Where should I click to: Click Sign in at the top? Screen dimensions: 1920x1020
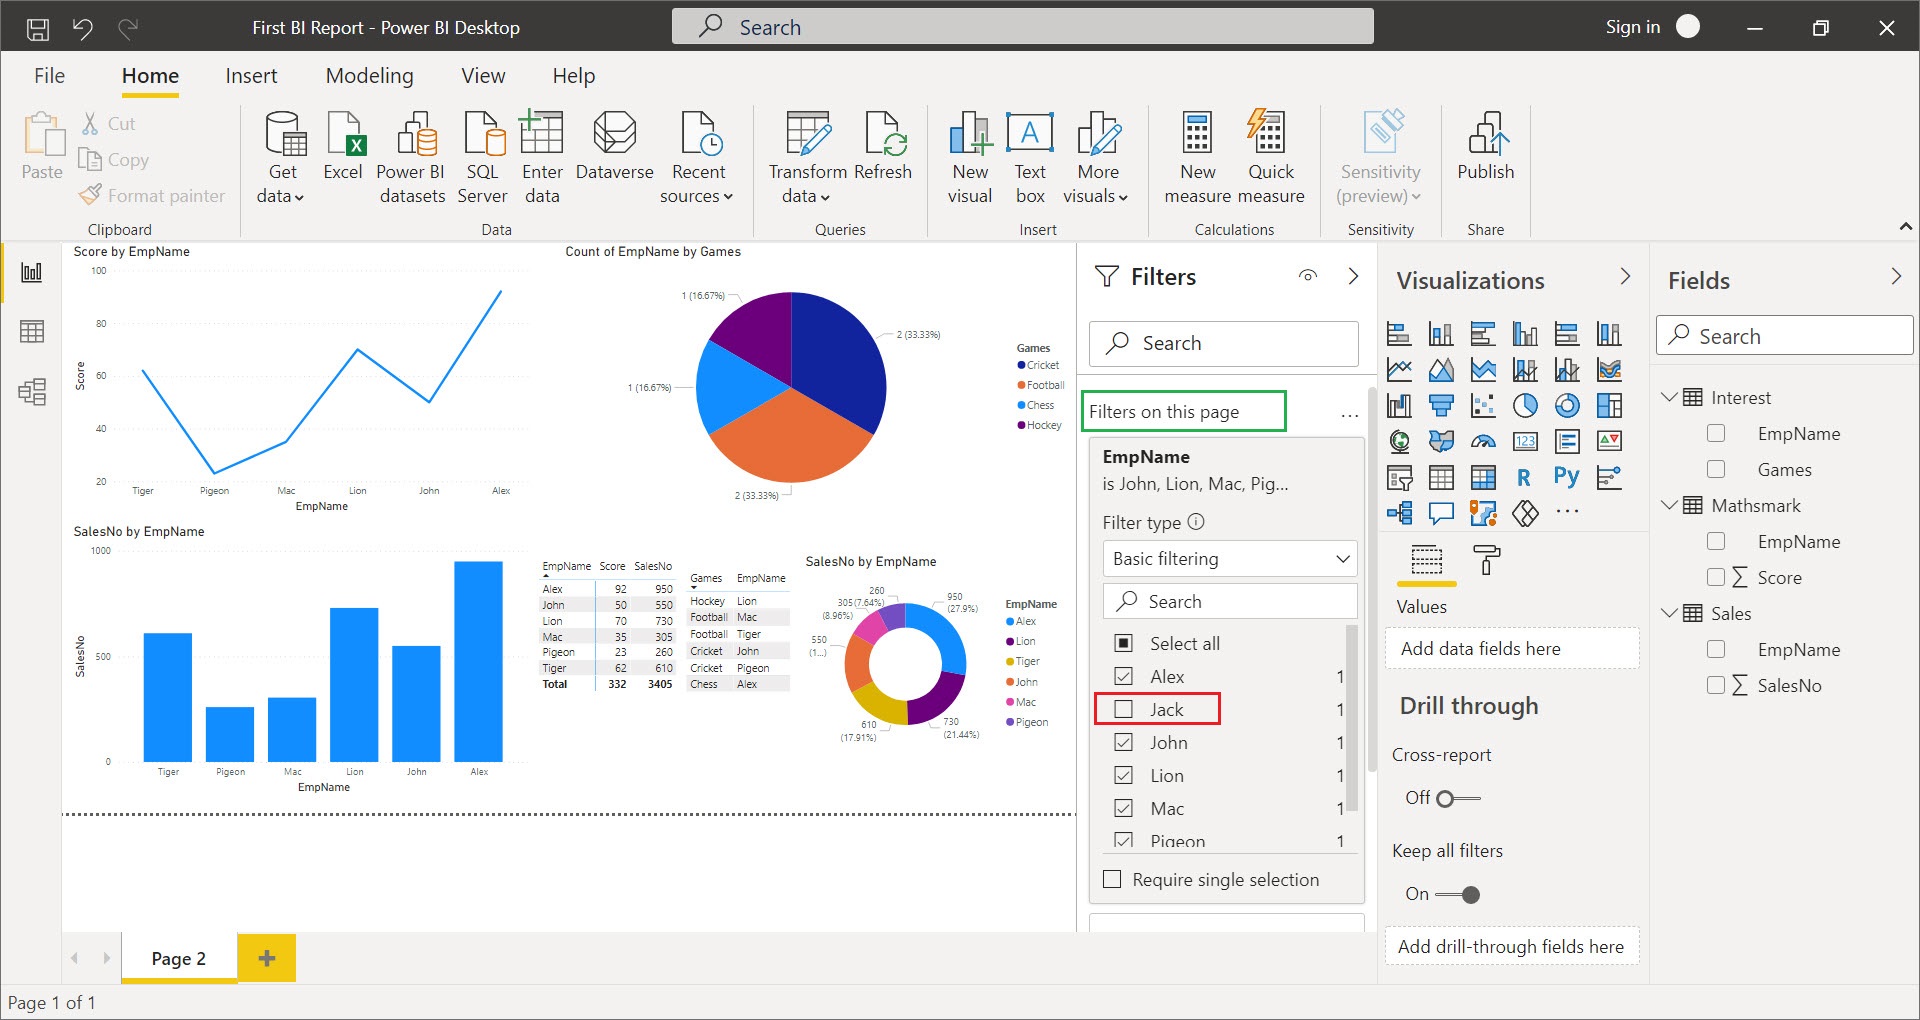pos(1632,27)
